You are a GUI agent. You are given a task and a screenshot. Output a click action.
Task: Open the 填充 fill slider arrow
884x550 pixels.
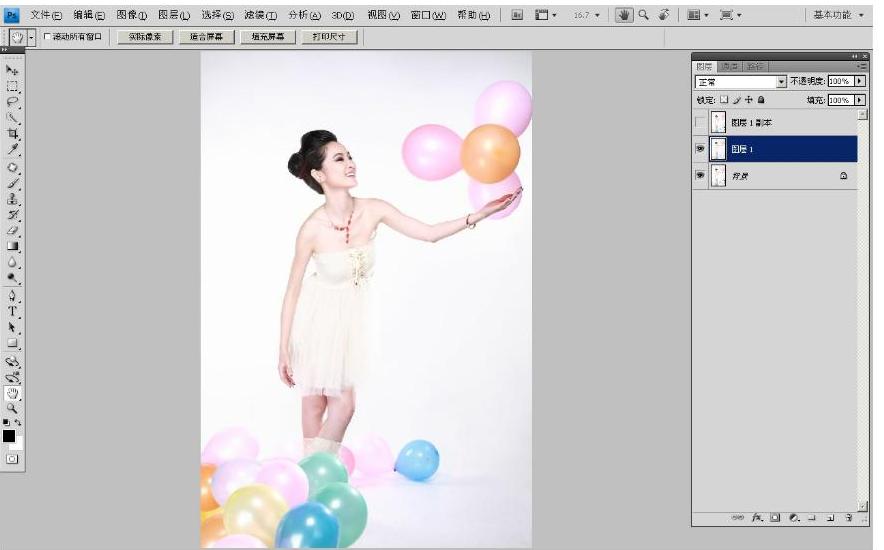860,100
